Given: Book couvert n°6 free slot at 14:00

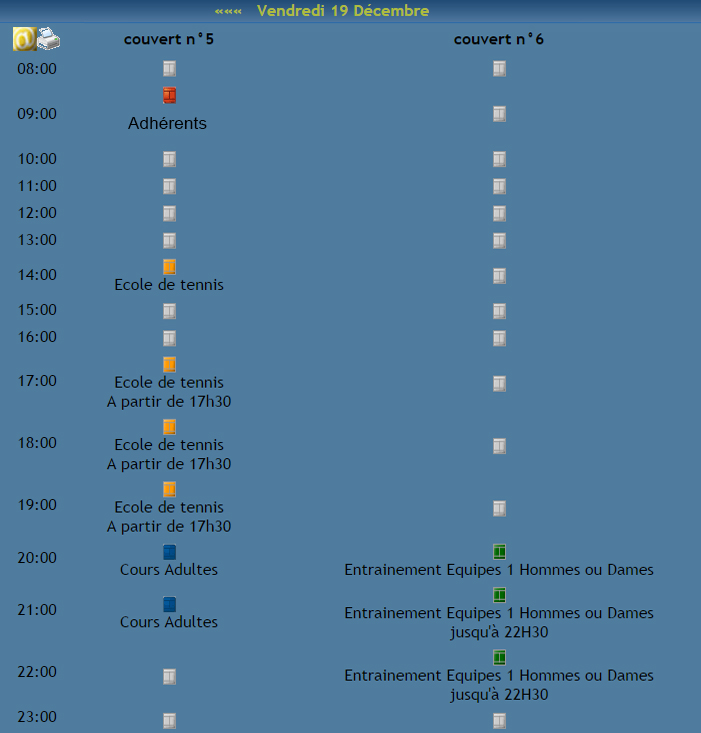Looking at the screenshot, I should click(500, 275).
